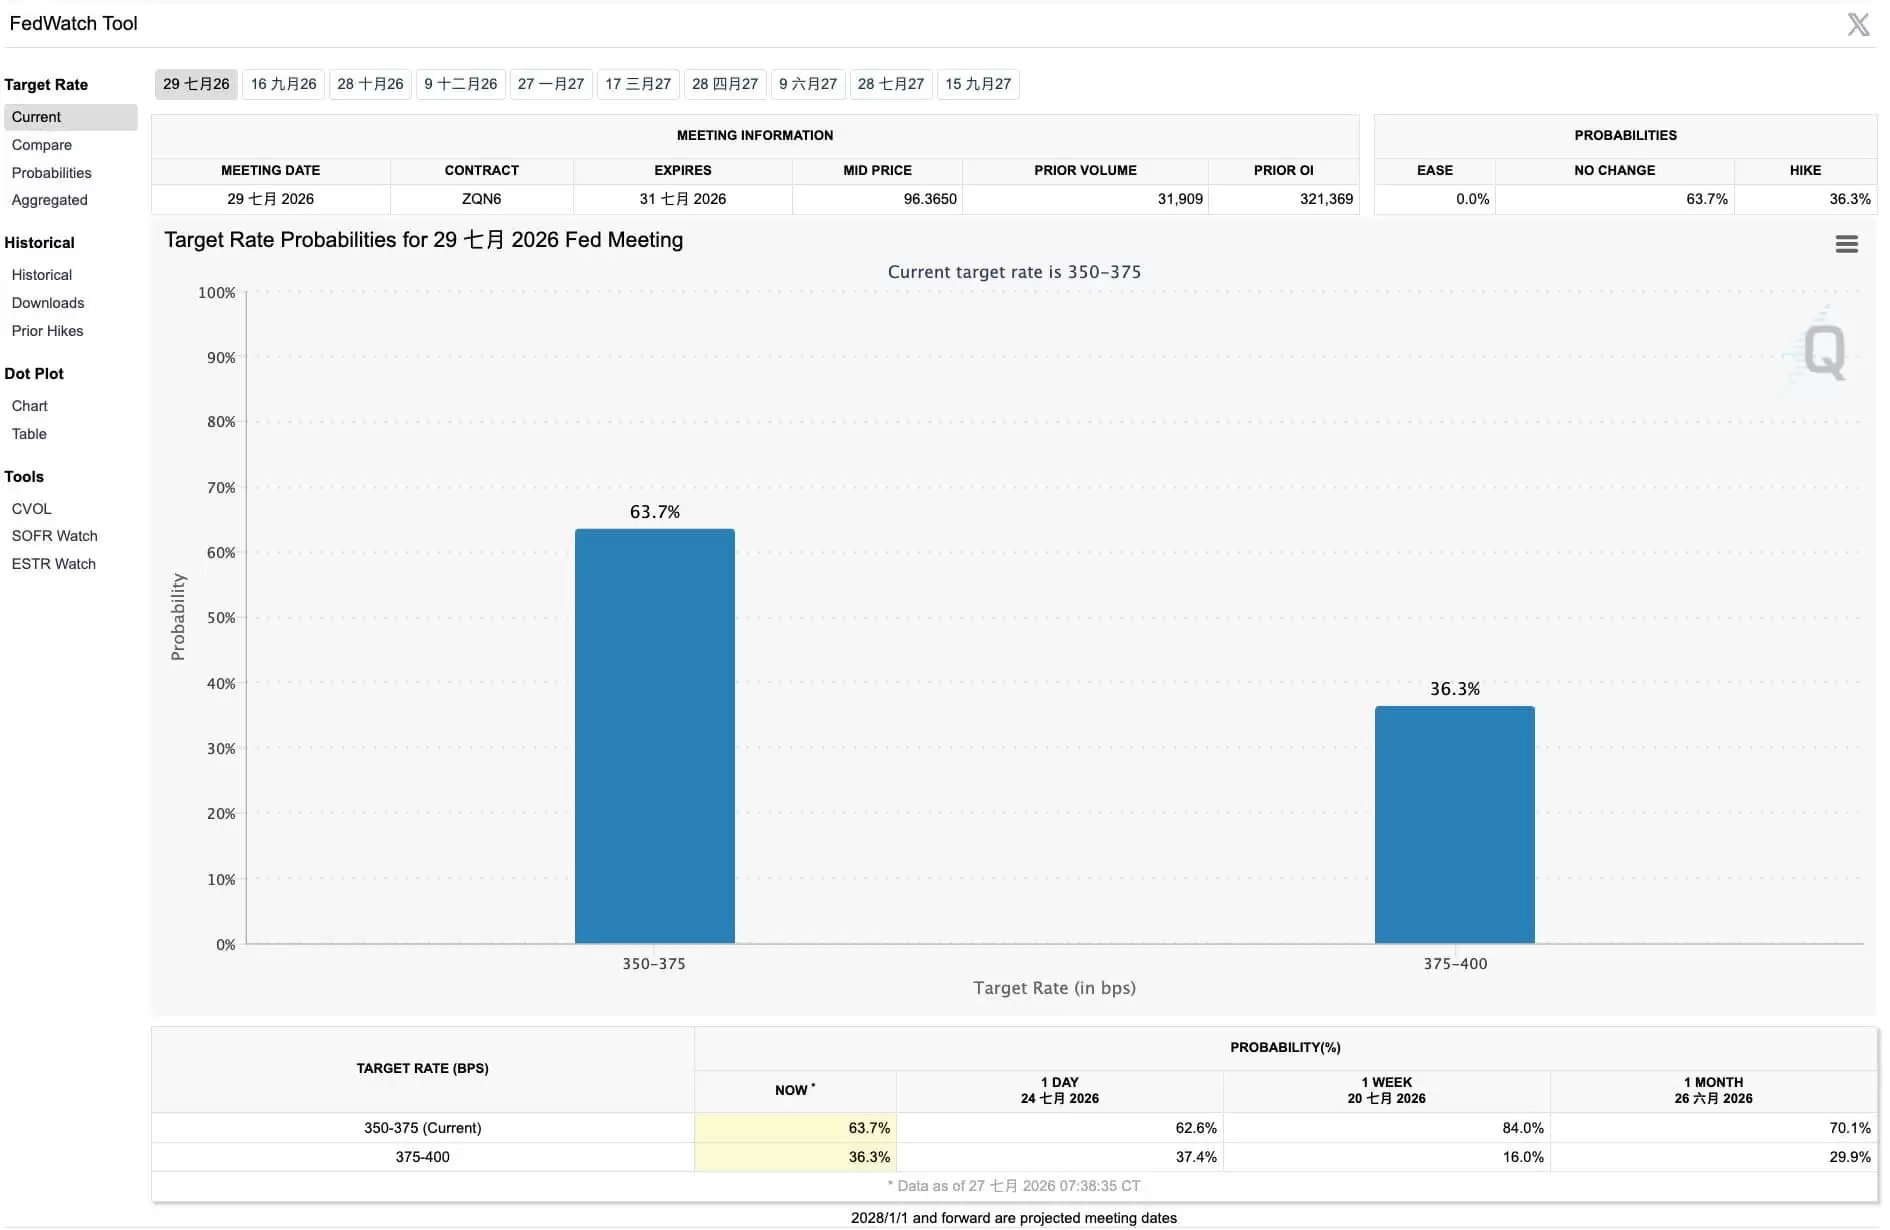1890x1230 pixels.
Task: Select the 28 七月27 meeting tab
Action: (891, 84)
